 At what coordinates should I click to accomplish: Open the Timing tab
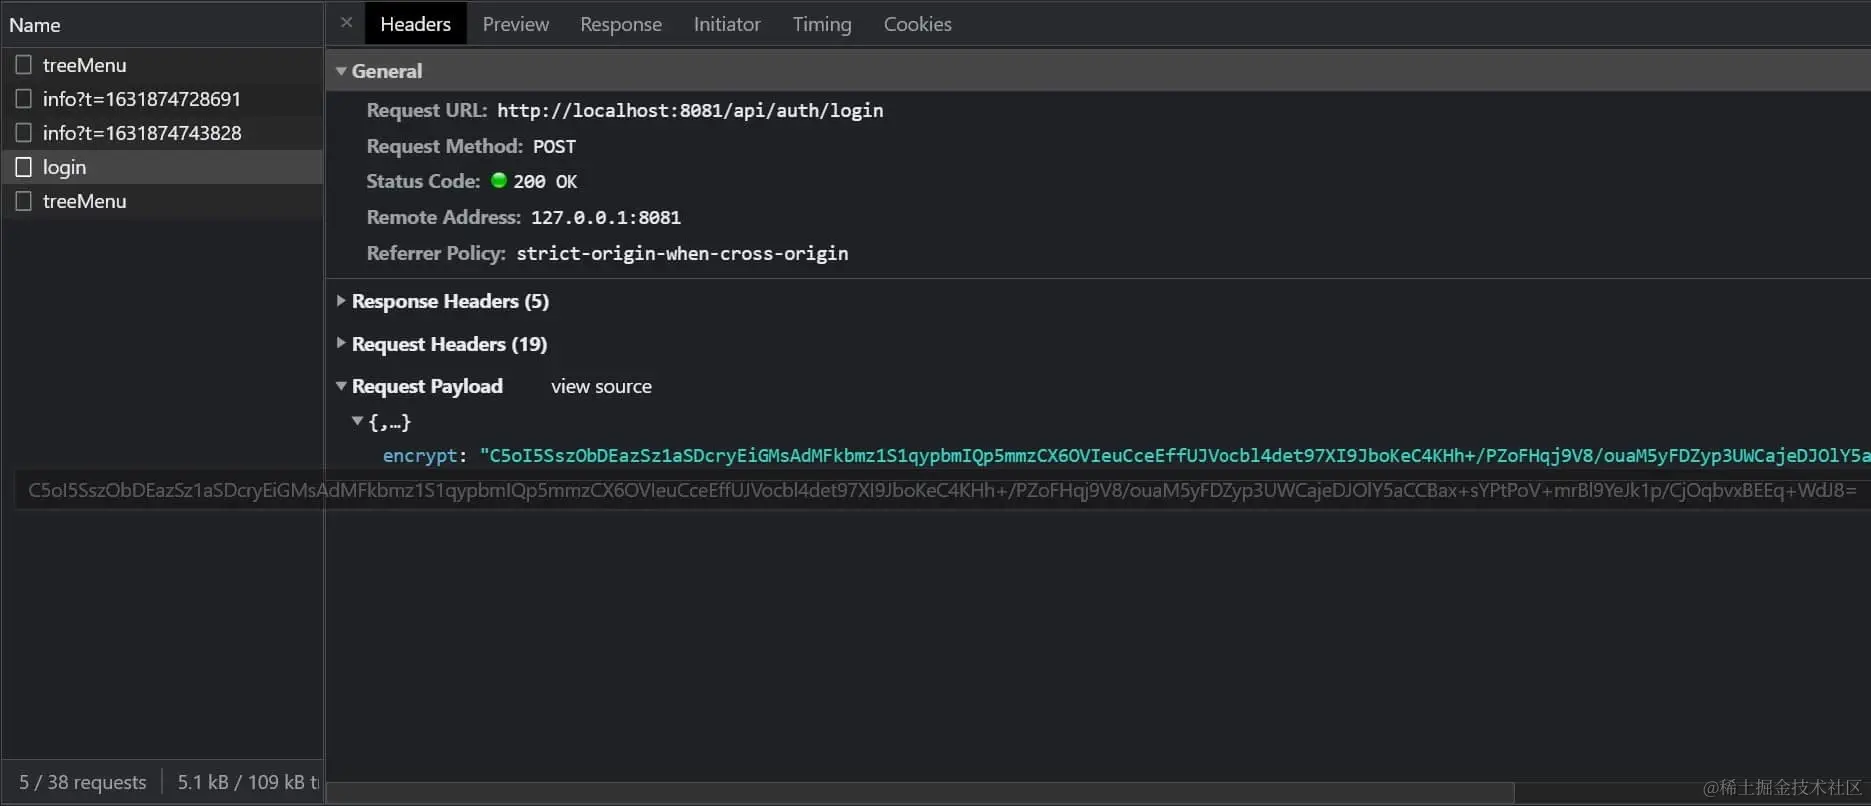[x=822, y=24]
